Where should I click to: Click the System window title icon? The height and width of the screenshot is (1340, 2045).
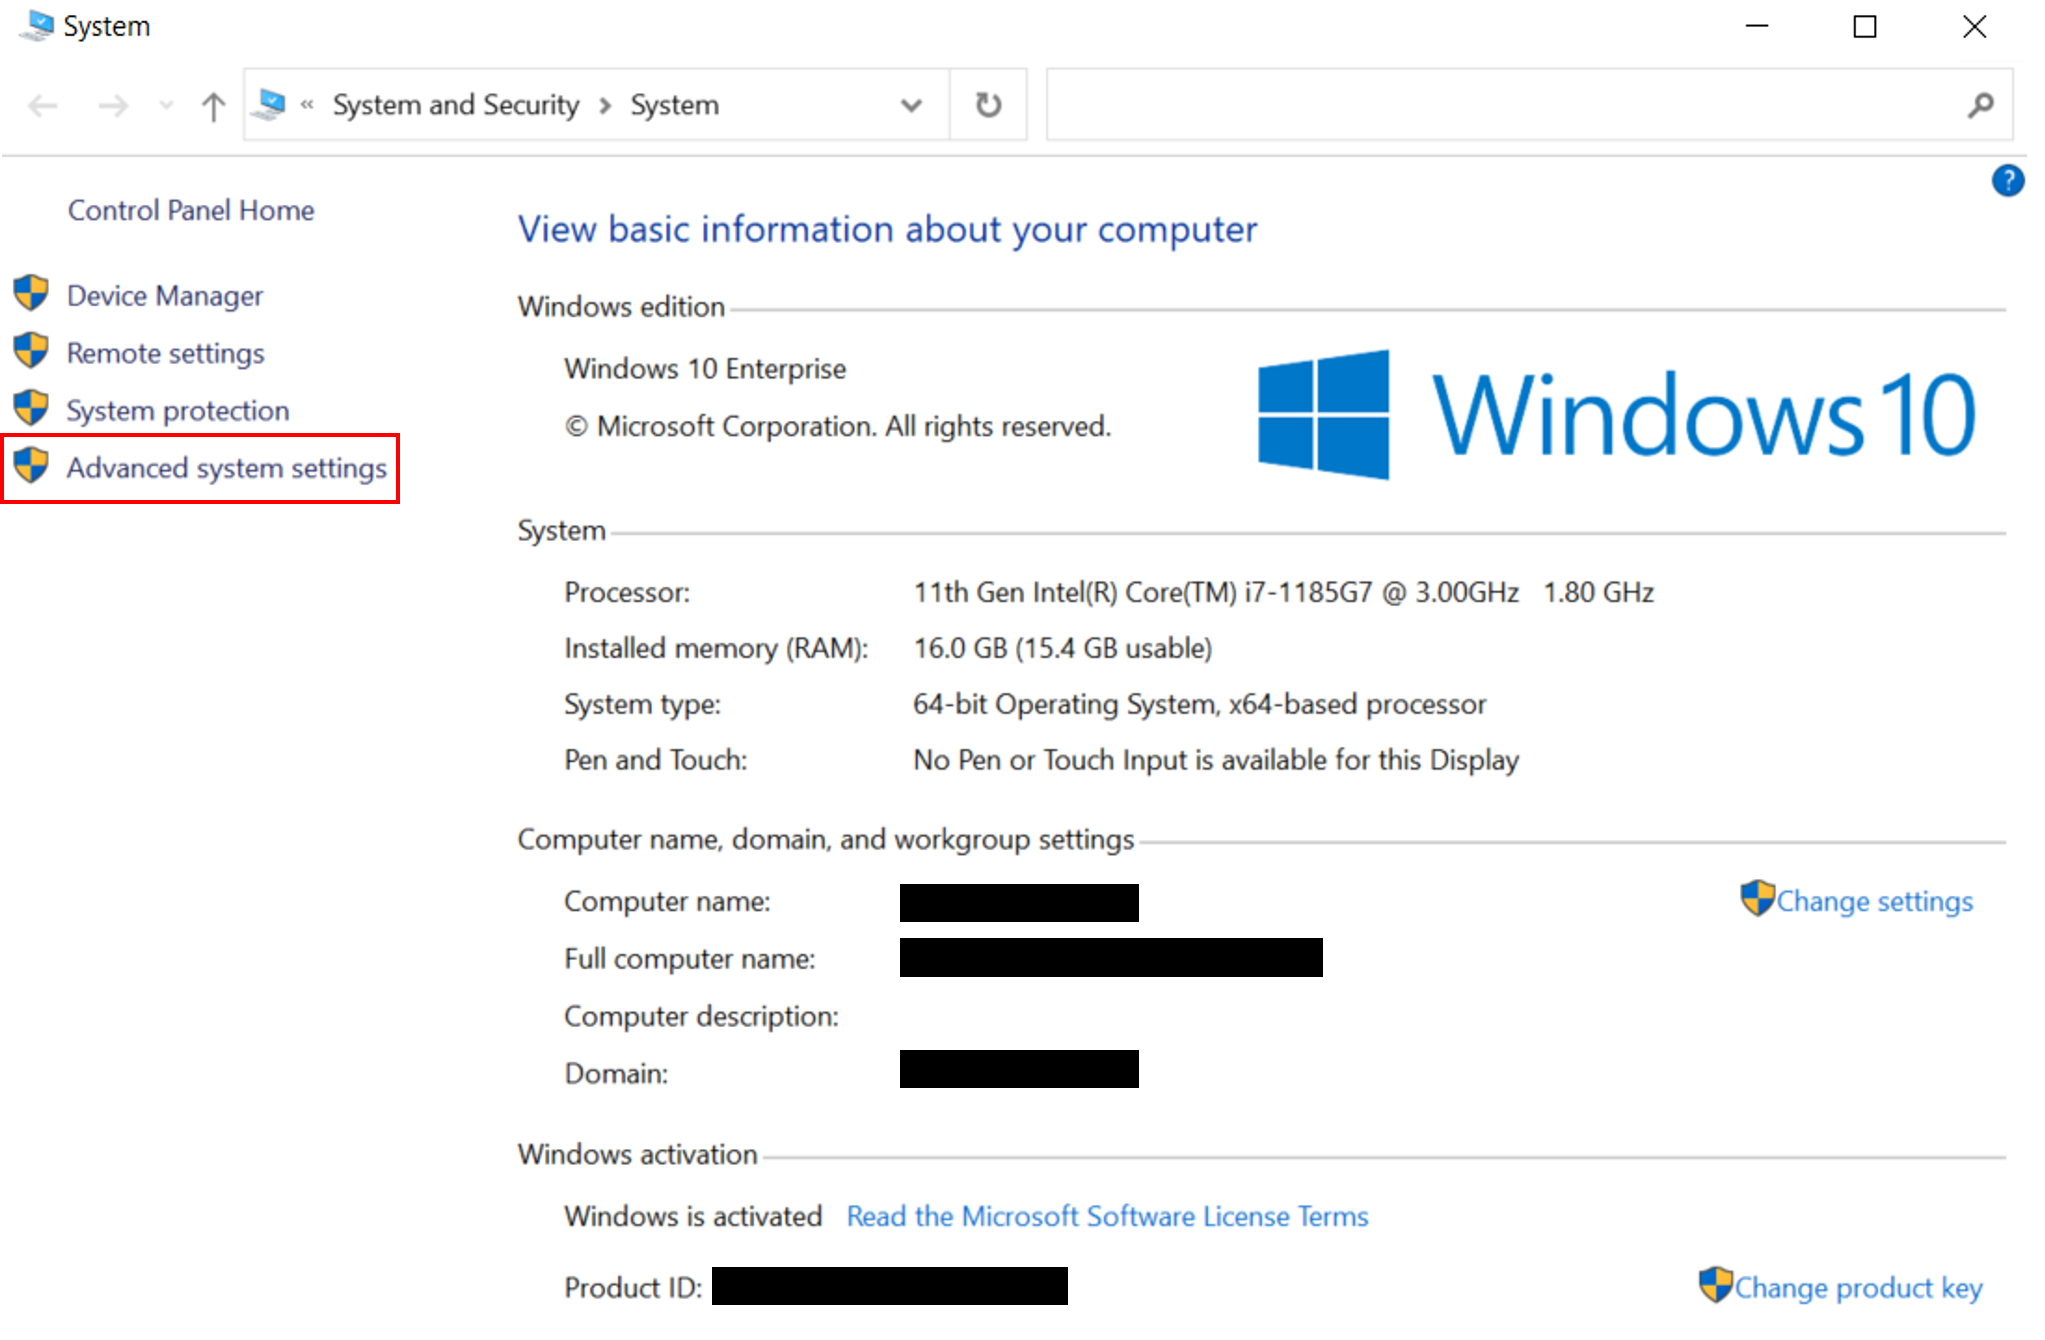coord(36,25)
